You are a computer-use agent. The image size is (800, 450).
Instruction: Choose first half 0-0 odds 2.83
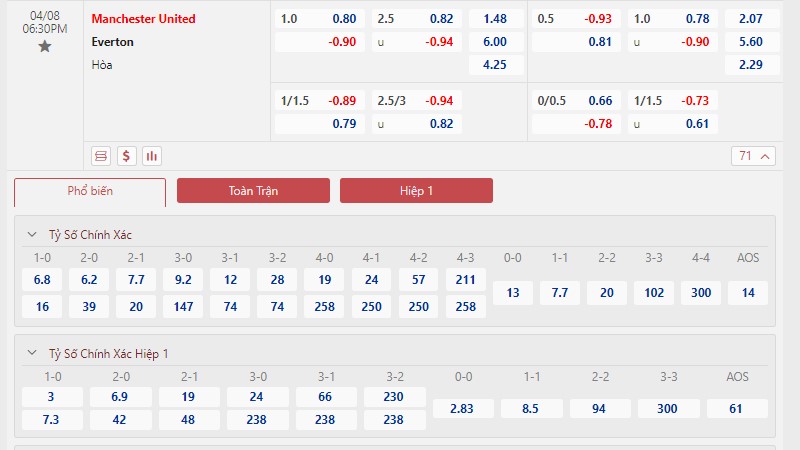[x=463, y=409]
